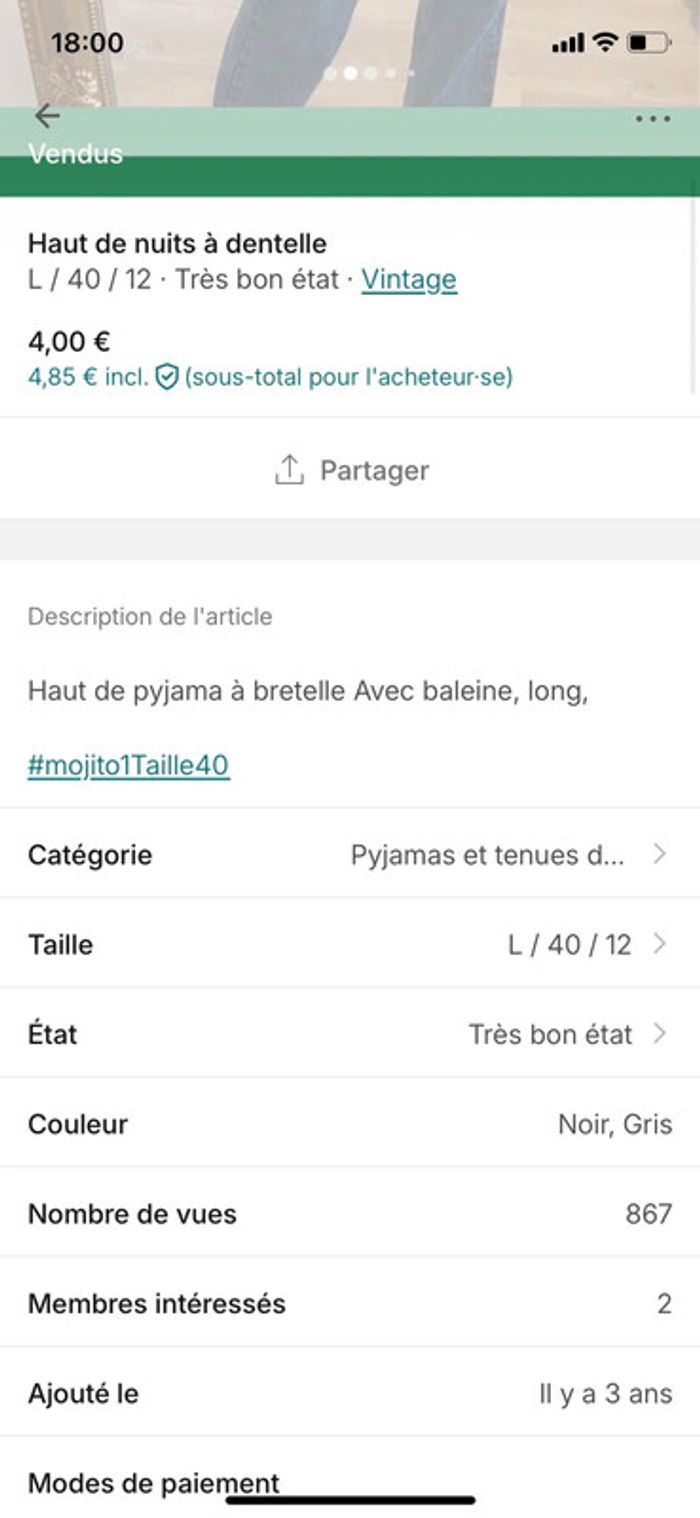Viewport: 700px width, 1518px height.
Task: Tap the battery icon in status bar
Action: pyautogui.click(x=648, y=43)
